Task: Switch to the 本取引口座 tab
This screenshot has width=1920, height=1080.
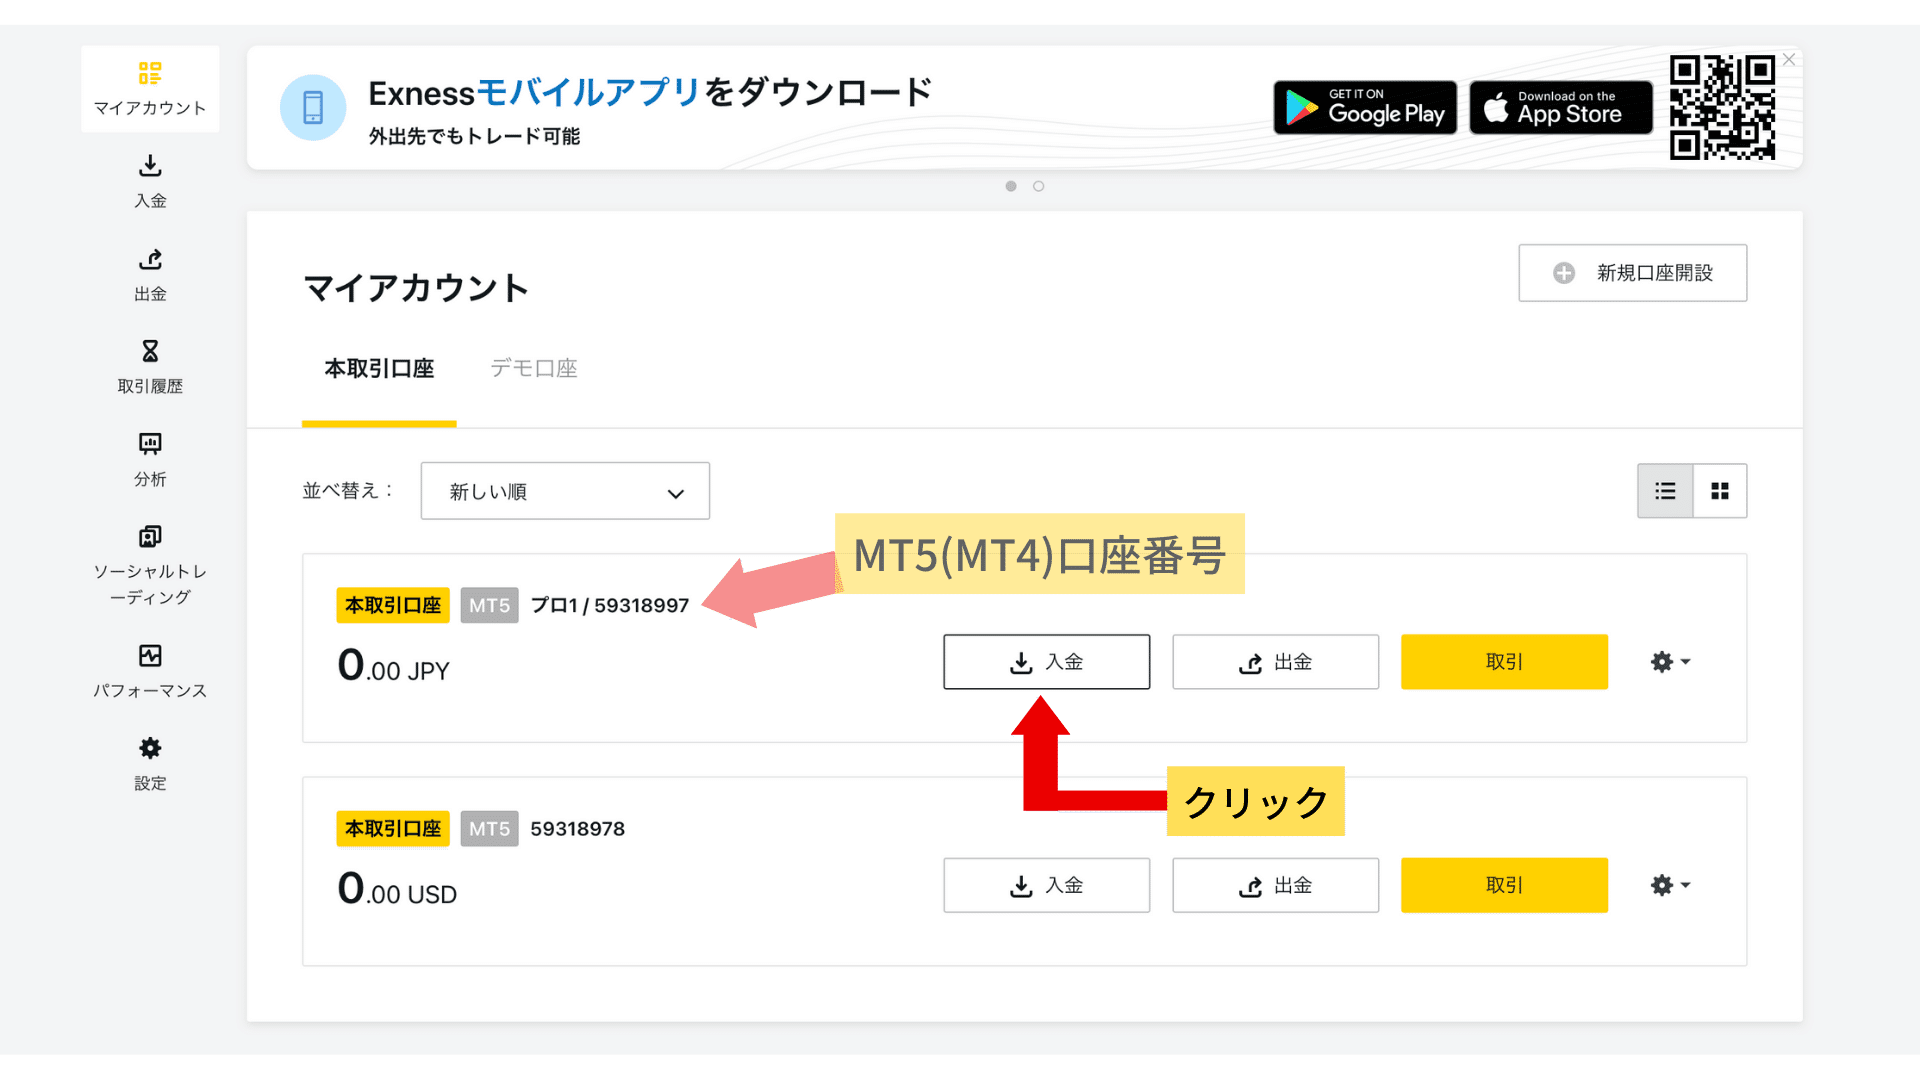Action: coord(379,369)
